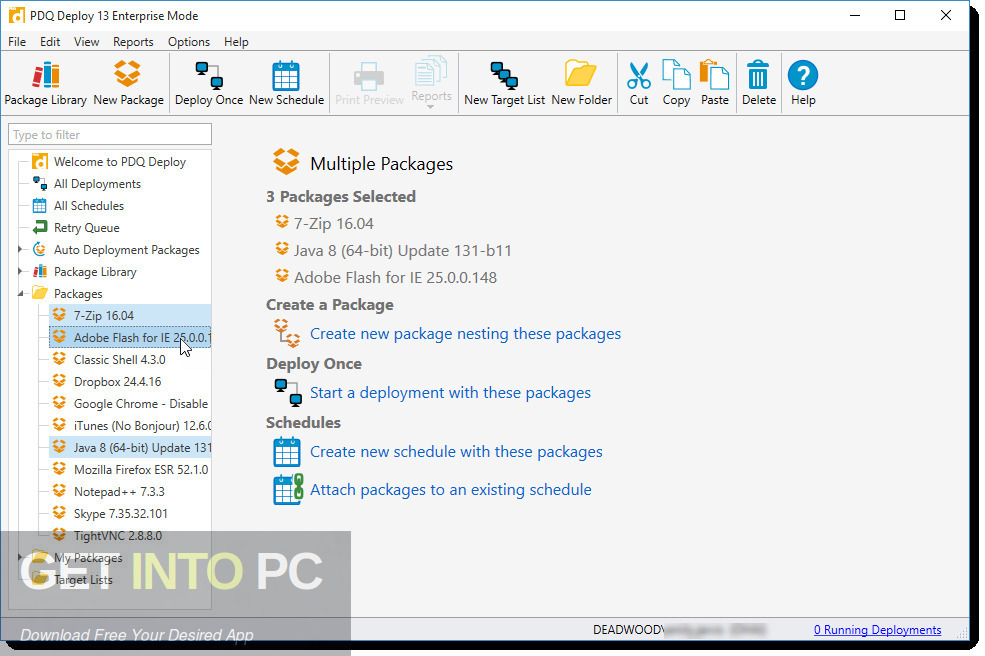This screenshot has width=985, height=656.
Task: Open All Schedules in the tree
Action: [89, 205]
